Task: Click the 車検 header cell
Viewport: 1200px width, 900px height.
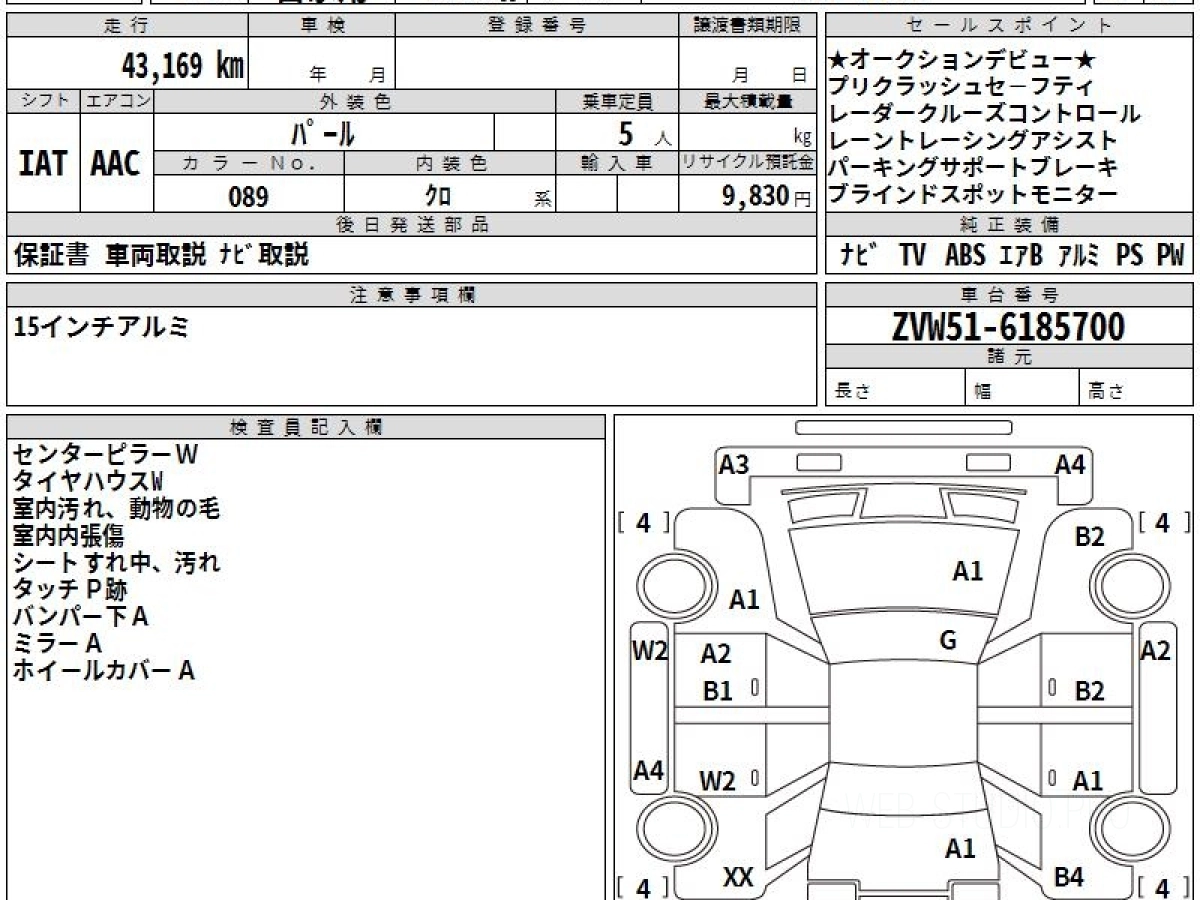Action: pyautogui.click(x=322, y=26)
